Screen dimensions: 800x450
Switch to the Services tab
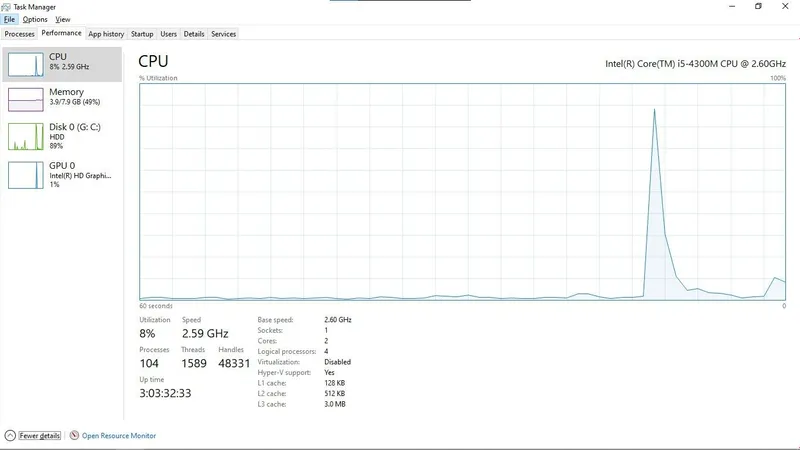pyautogui.click(x=223, y=34)
